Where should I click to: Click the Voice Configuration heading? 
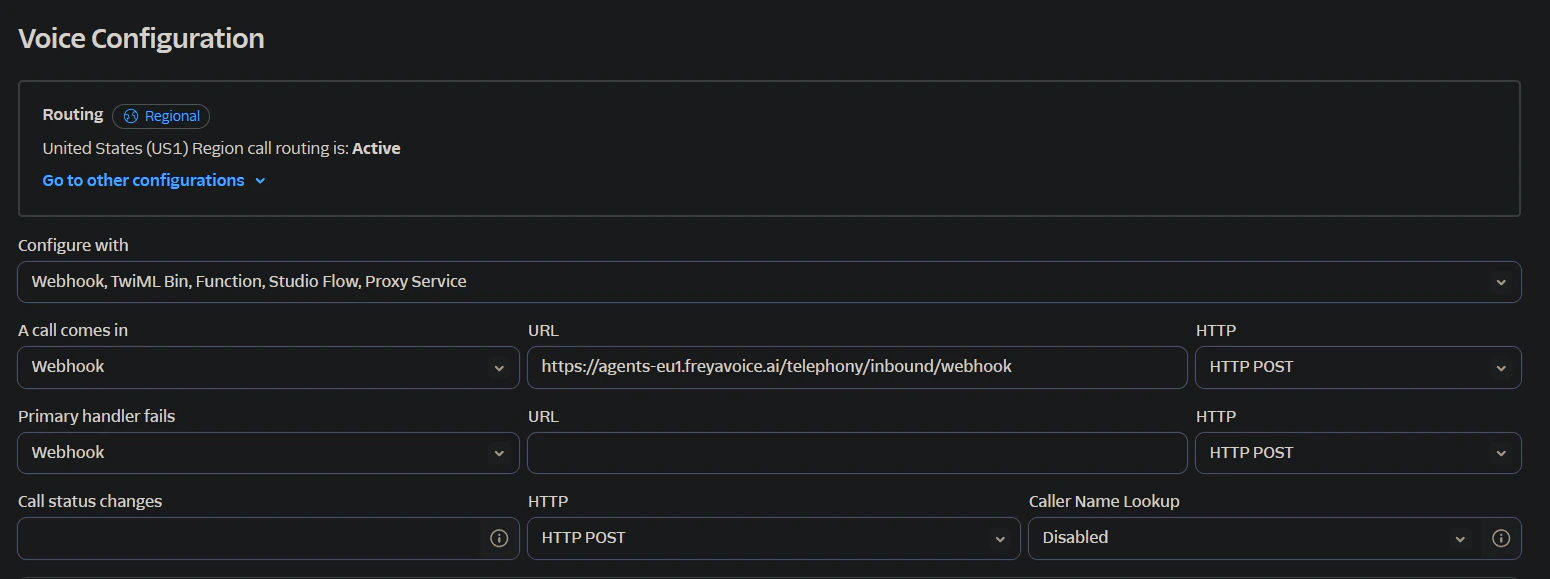tap(141, 38)
